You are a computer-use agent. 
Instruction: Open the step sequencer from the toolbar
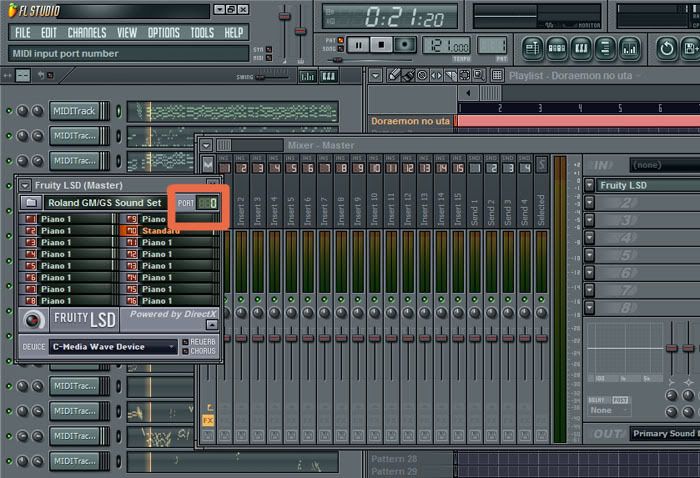(x=557, y=48)
